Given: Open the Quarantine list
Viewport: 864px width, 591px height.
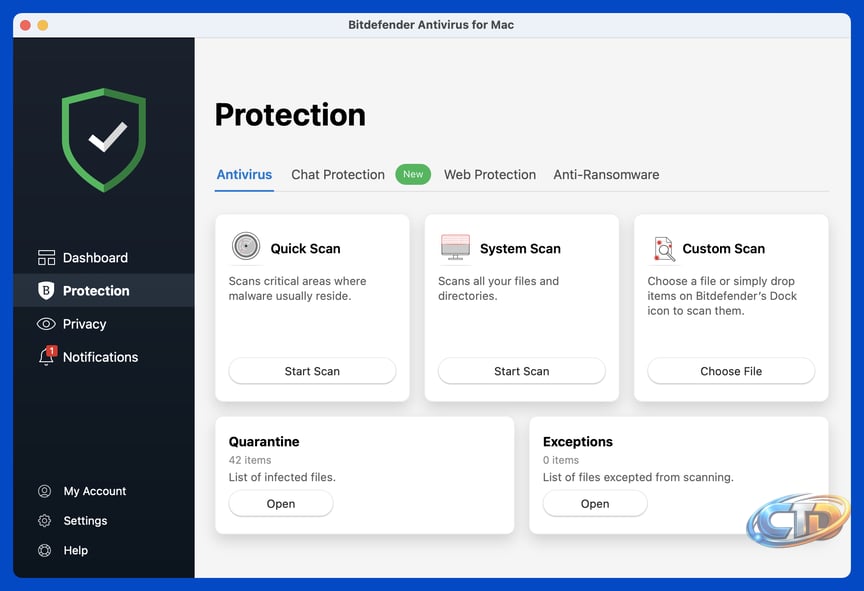Looking at the screenshot, I should pos(280,503).
